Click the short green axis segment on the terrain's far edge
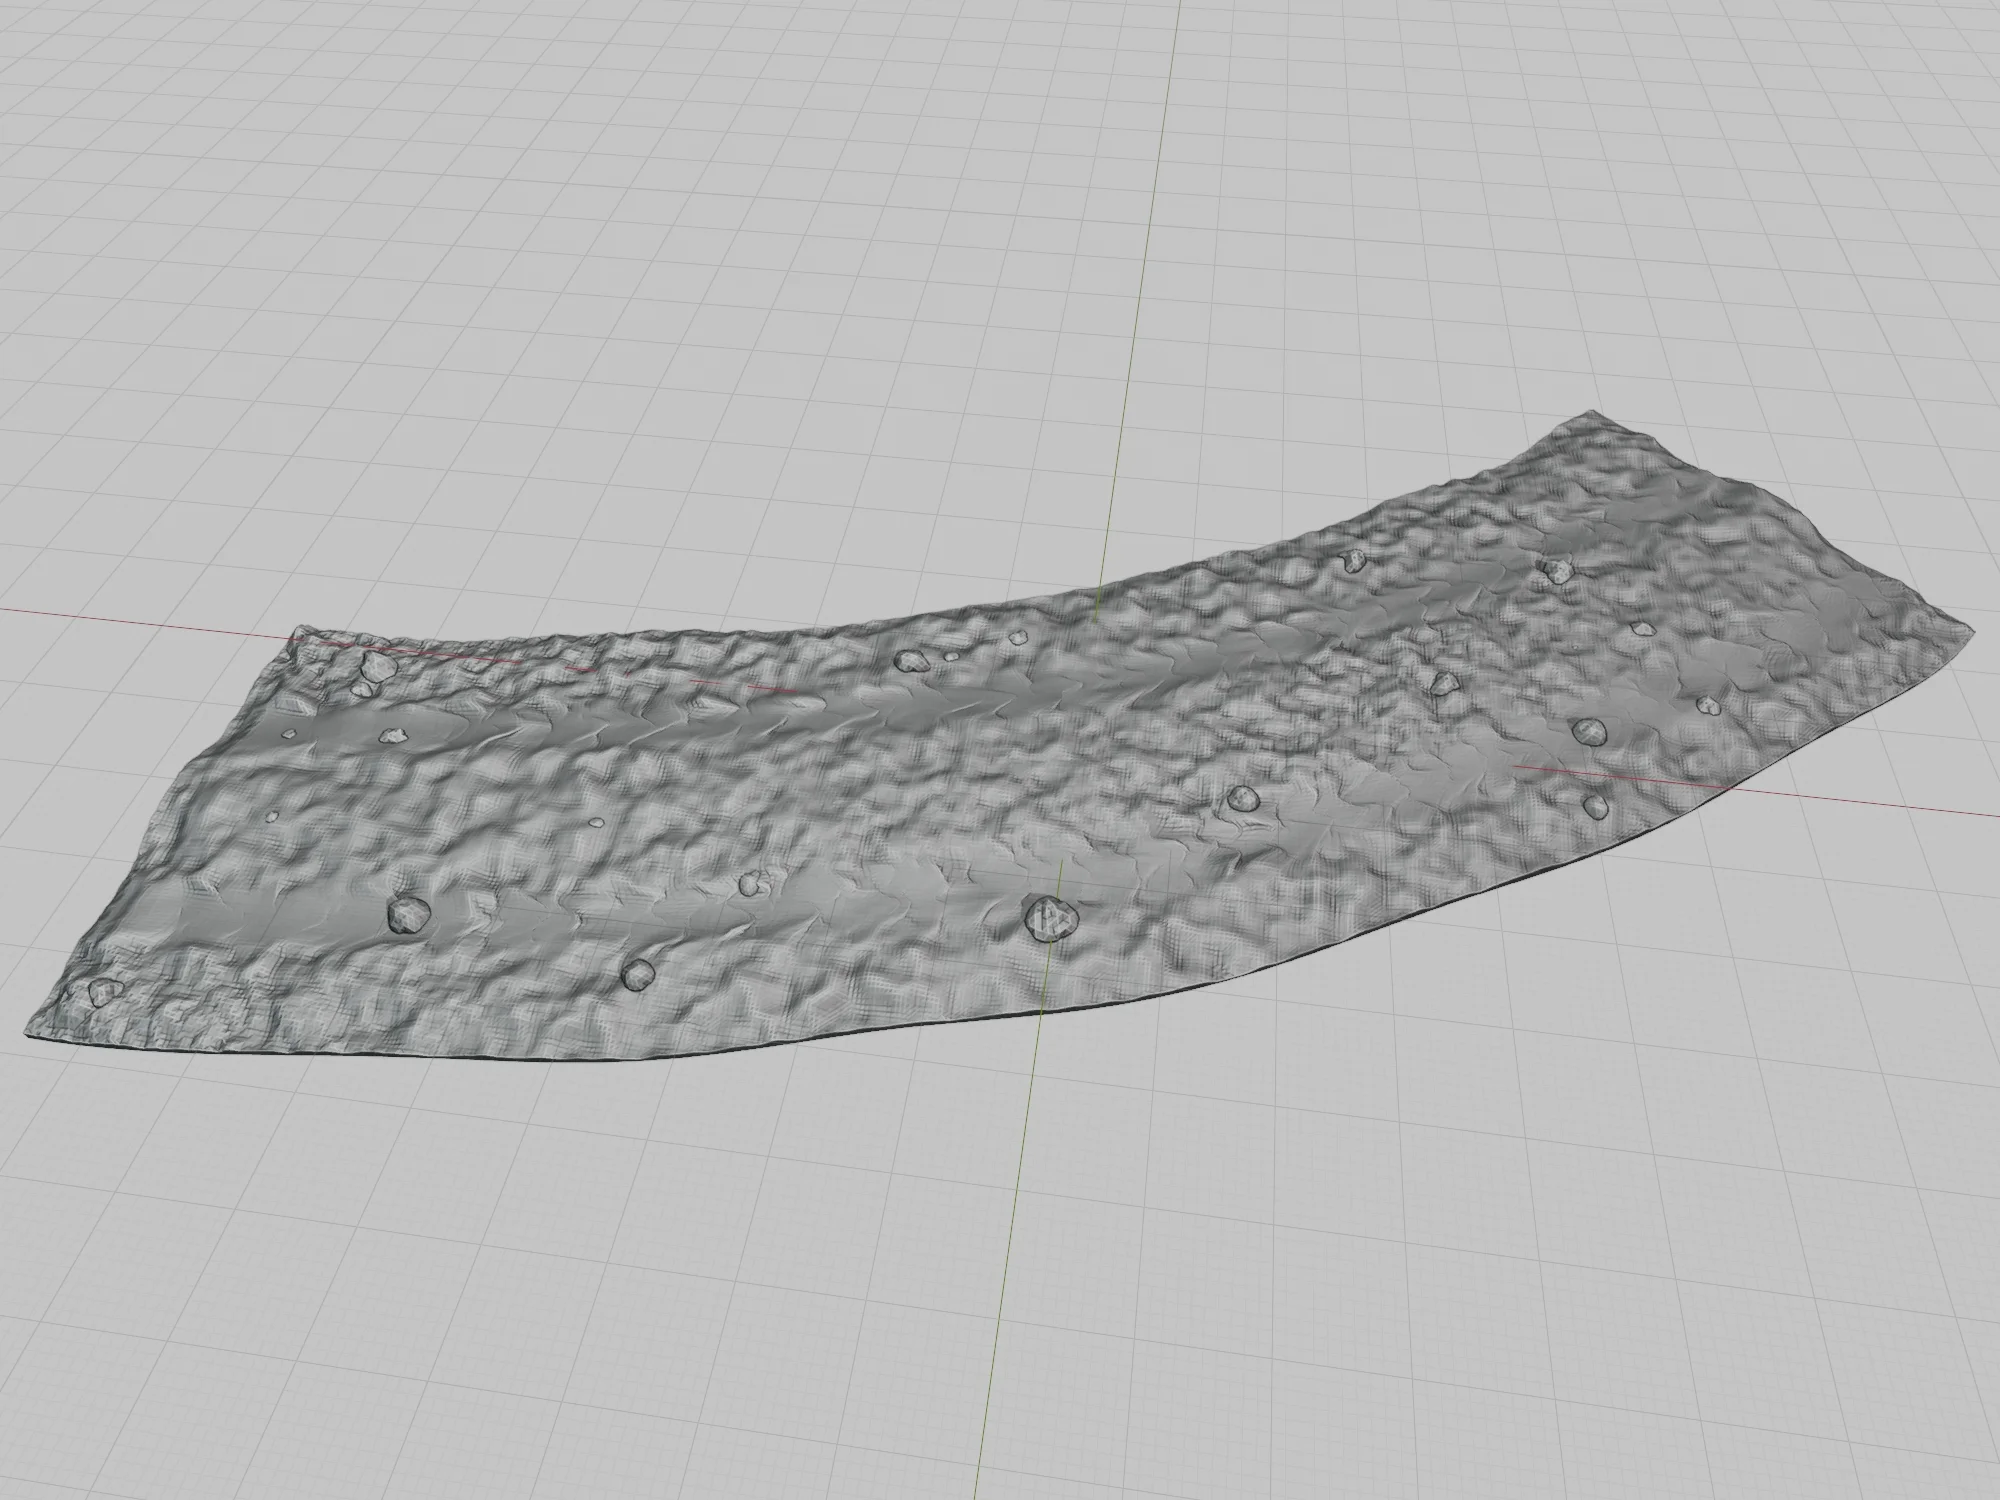Screen dimensions: 2000x1500 (1099, 606)
